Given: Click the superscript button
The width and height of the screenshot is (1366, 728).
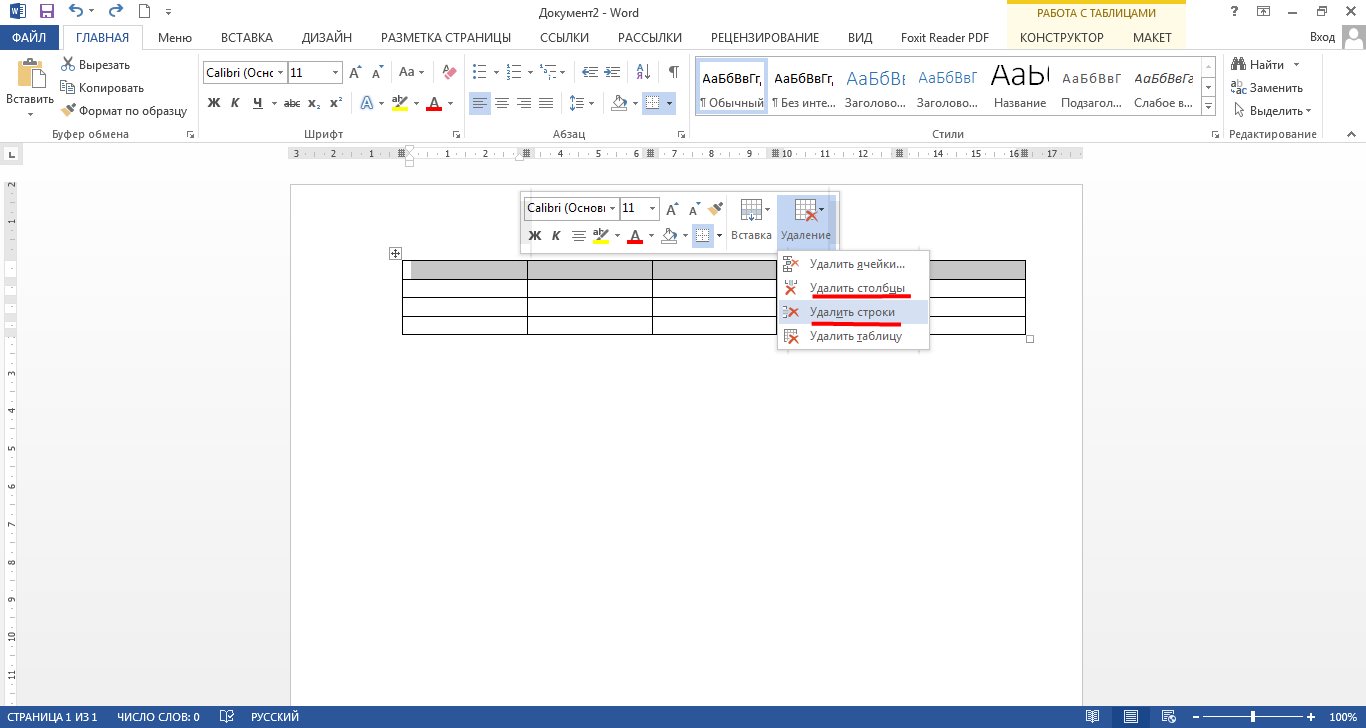Looking at the screenshot, I should tap(336, 103).
